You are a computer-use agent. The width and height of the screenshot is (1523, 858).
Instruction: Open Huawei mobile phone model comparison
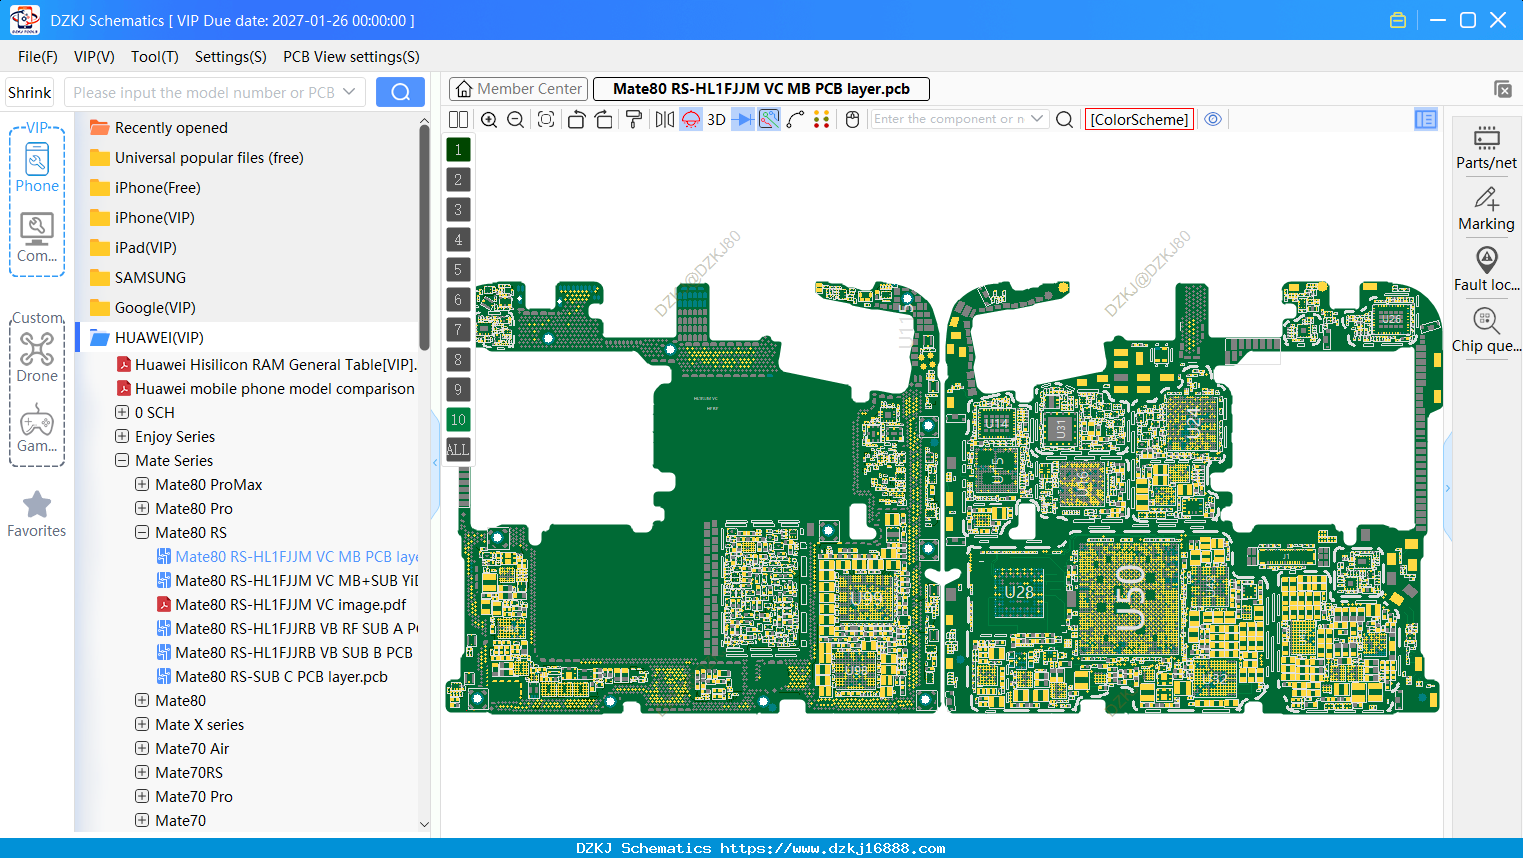click(x=265, y=388)
